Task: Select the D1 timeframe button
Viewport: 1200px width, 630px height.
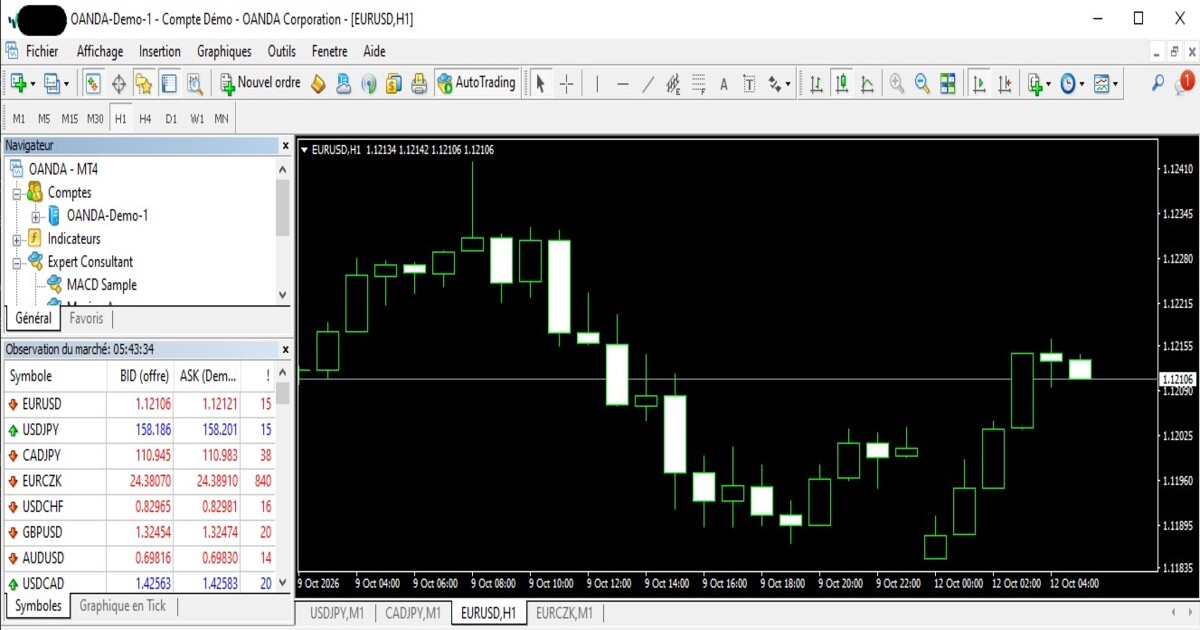Action: (171, 119)
